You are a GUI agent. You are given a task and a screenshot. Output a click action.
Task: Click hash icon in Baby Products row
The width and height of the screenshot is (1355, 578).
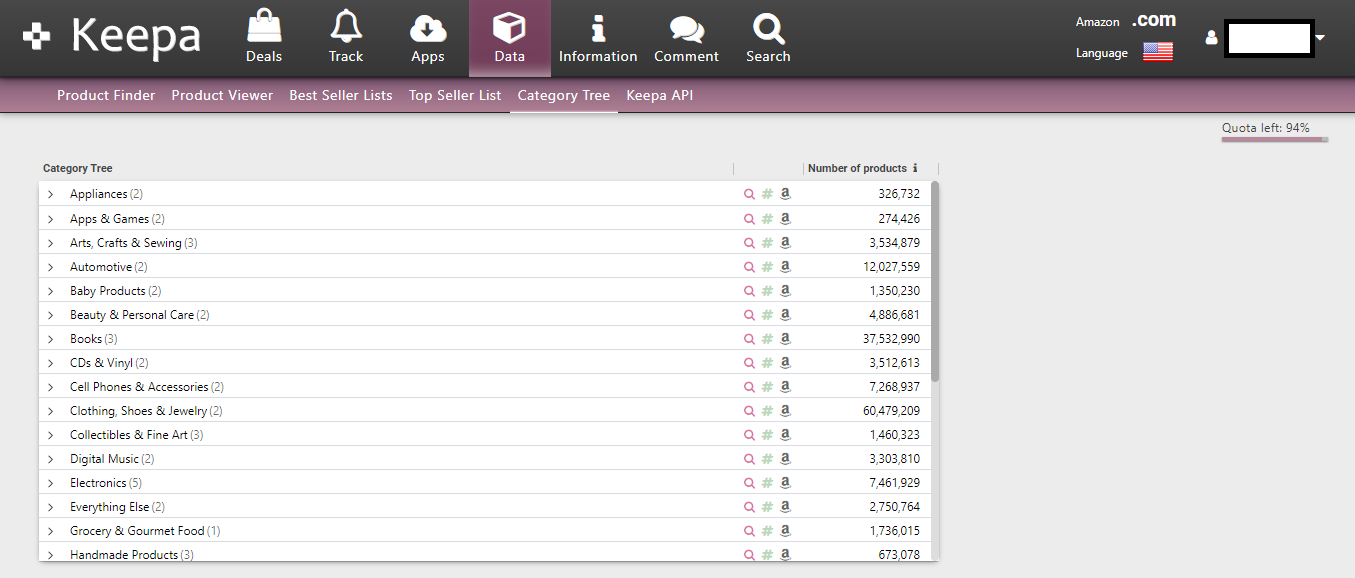click(x=767, y=290)
